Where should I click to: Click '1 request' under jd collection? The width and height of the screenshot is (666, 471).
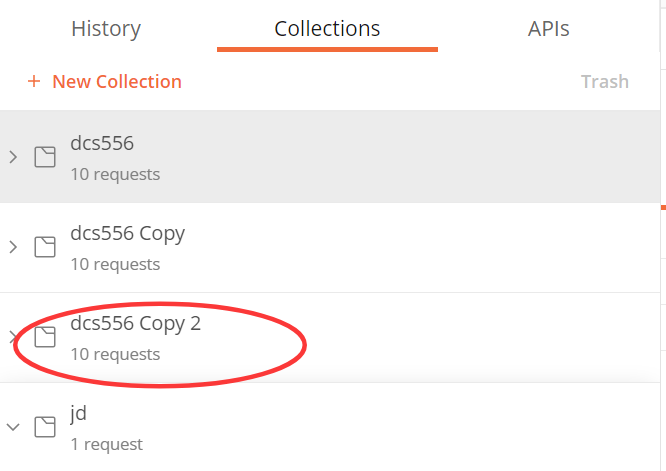point(106,444)
